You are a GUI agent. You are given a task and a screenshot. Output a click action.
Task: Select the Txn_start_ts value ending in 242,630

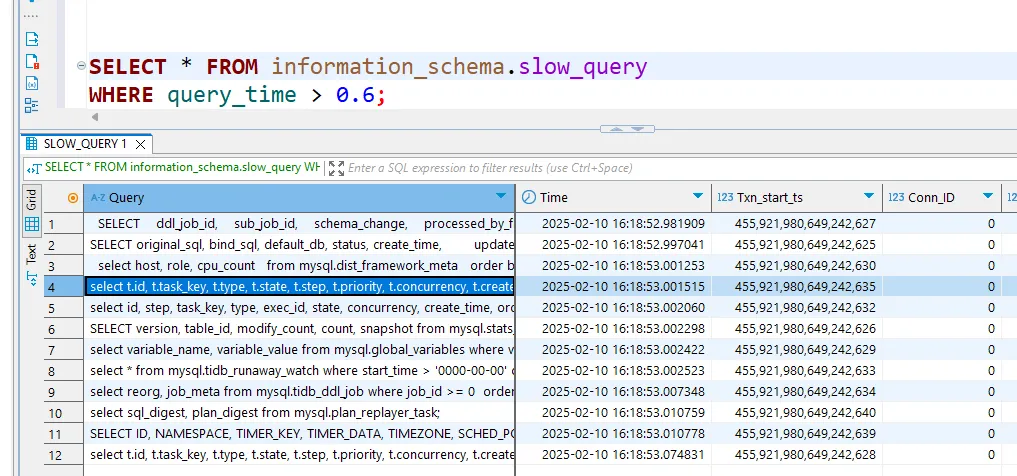[796, 266]
